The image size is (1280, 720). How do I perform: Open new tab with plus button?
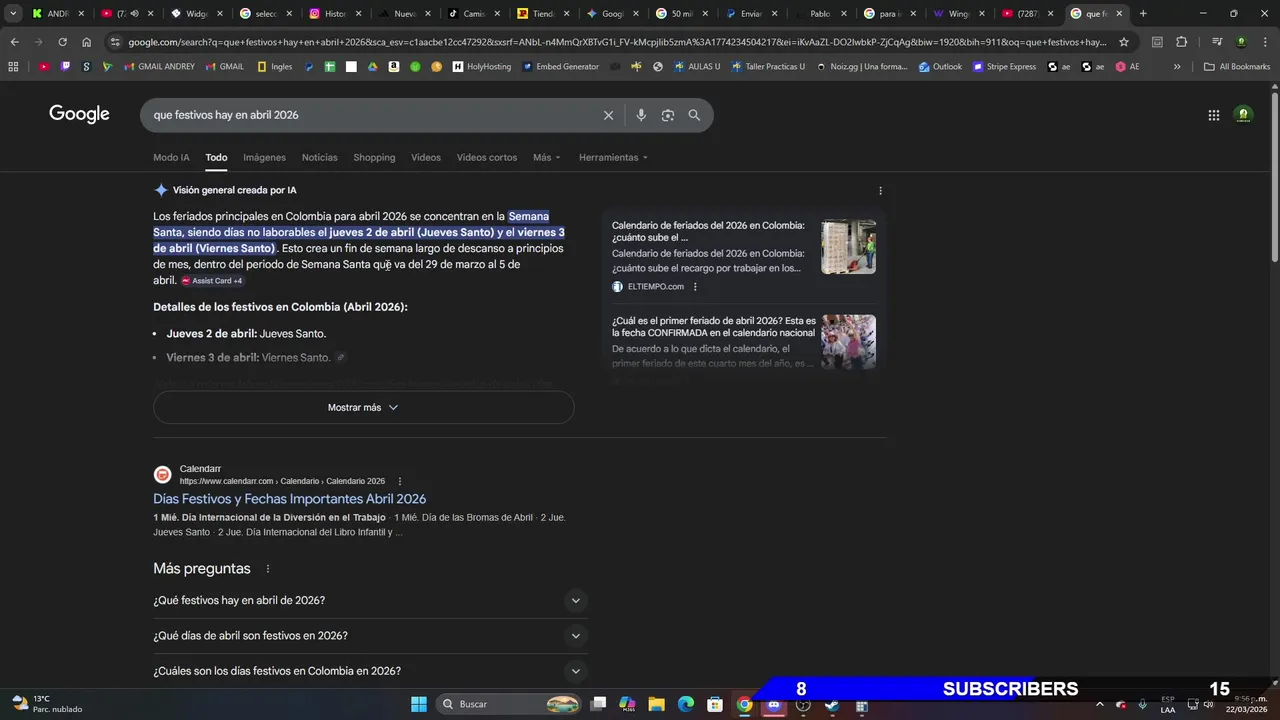tap(1143, 14)
